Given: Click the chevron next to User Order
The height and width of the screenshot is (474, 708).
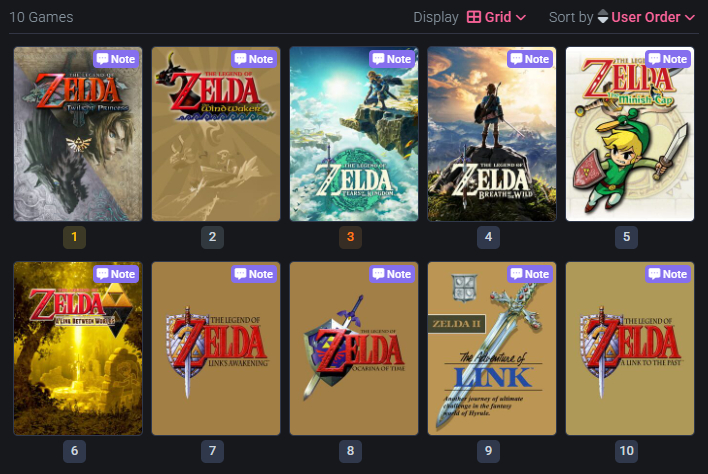Looking at the screenshot, I should tap(689, 18).
